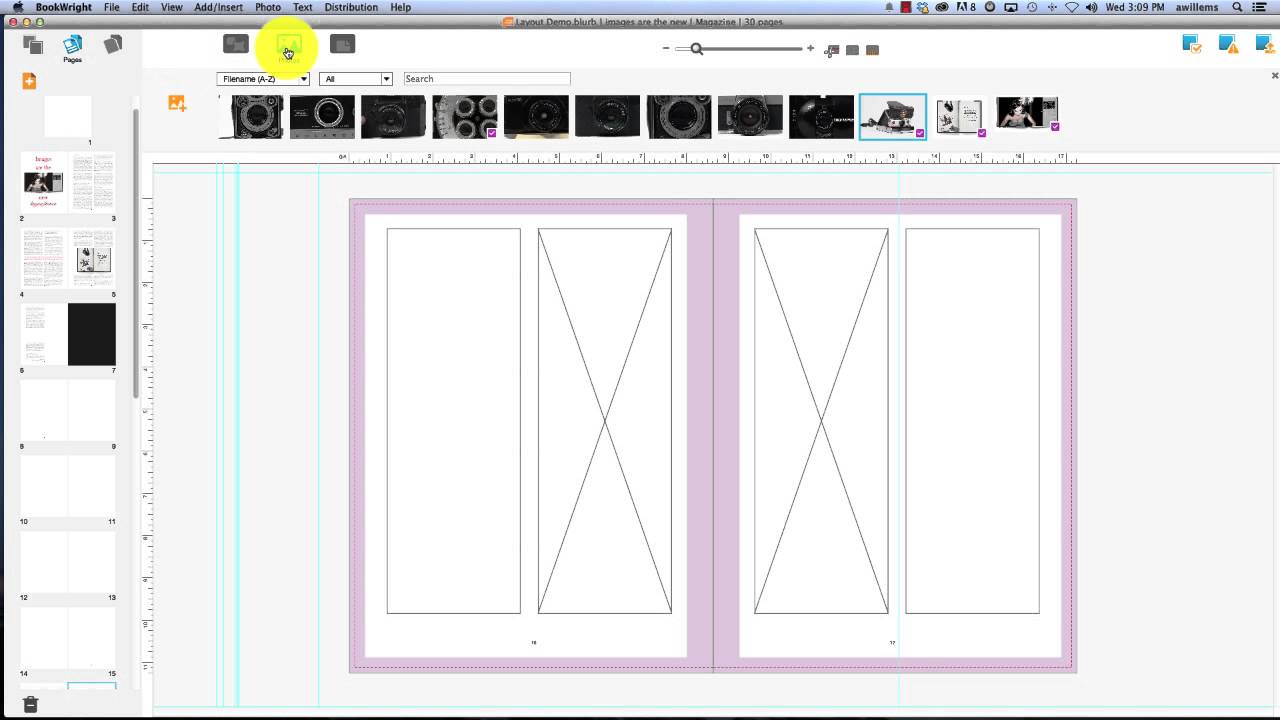Screen dimensions: 1280x720
Task: Open the File menu
Action: click(x=112, y=7)
